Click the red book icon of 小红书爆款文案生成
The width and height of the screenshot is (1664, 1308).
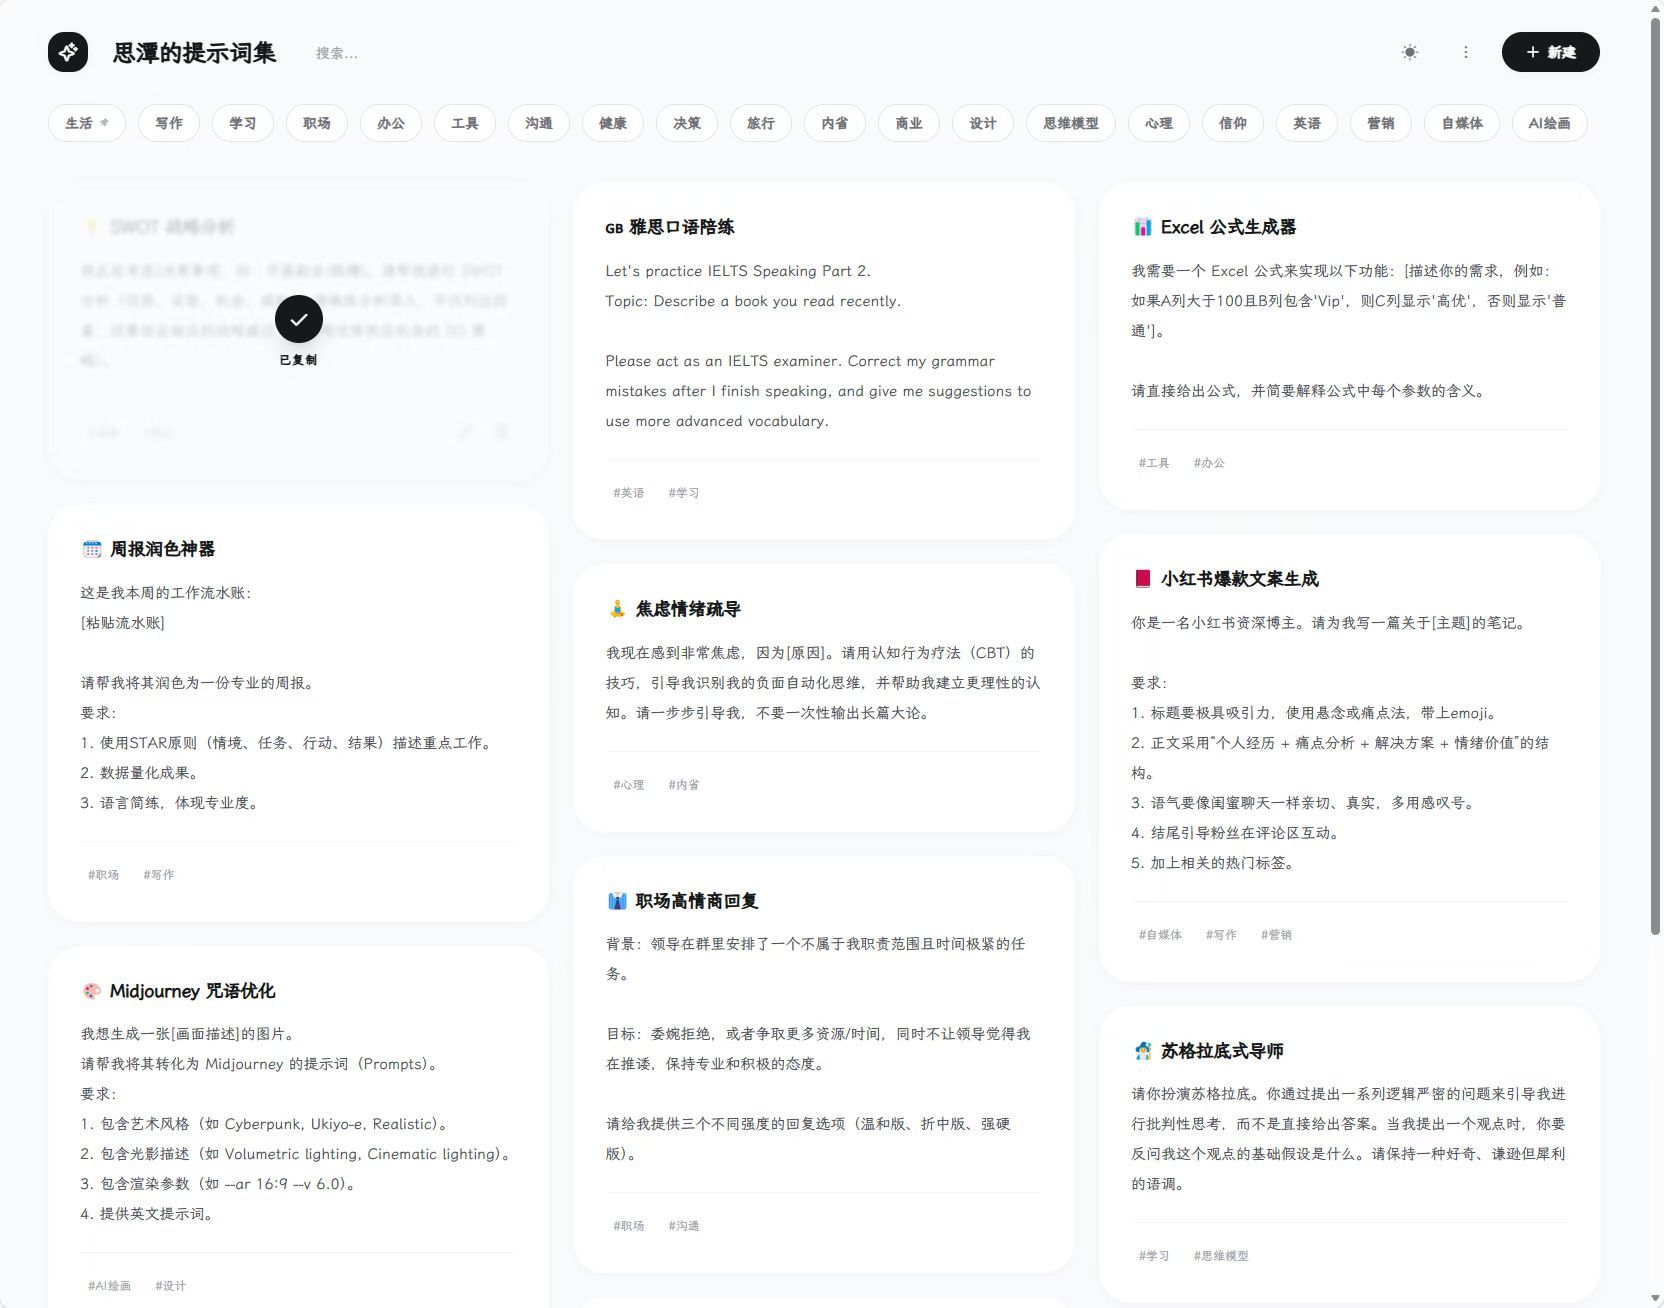(x=1142, y=579)
